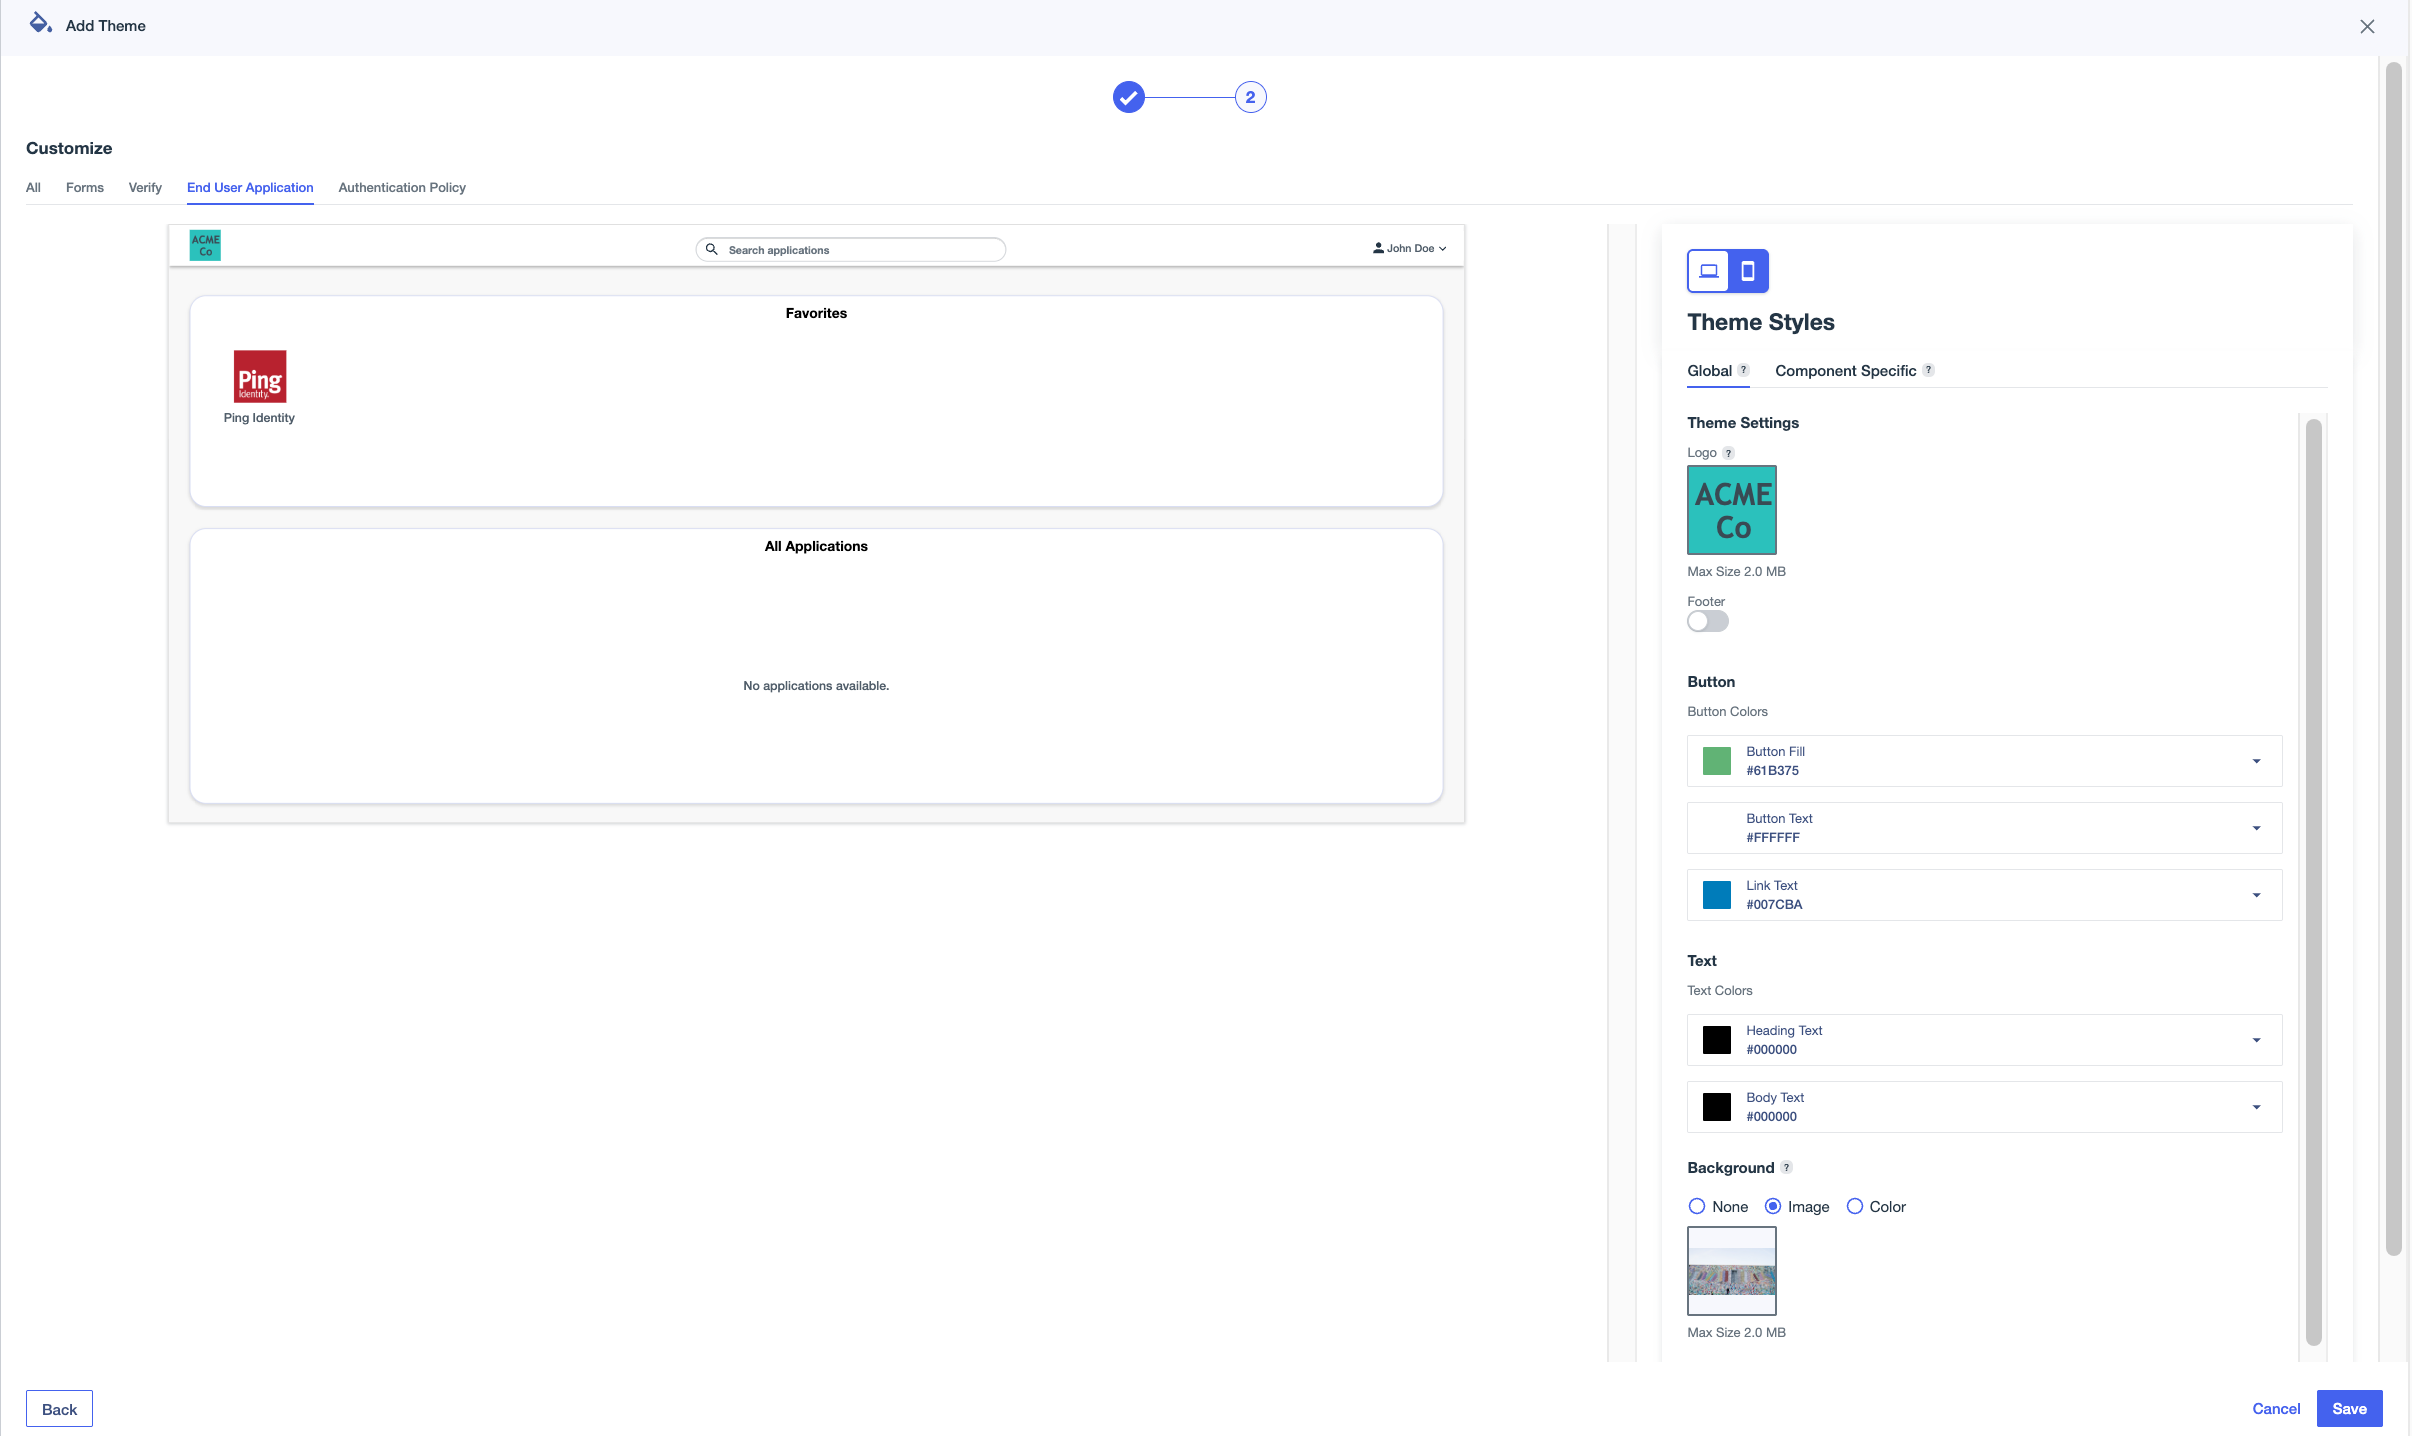Image resolution: width=2412 pixels, height=1436 pixels.
Task: Expand the Heading Text color dropdown
Action: (2256, 1040)
